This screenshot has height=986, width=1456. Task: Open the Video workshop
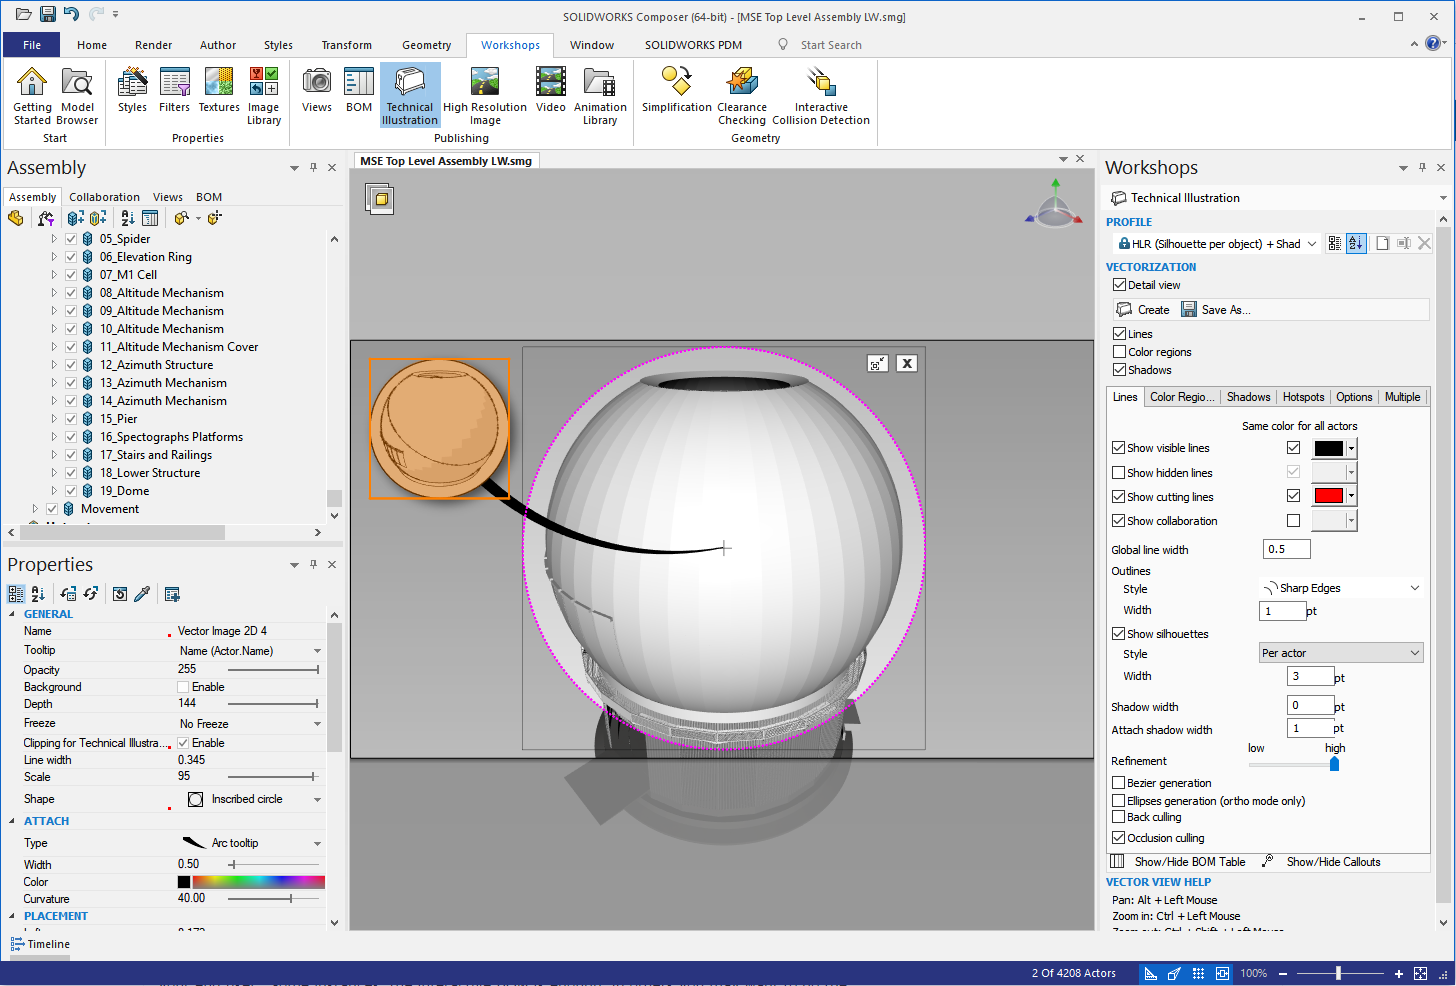(550, 94)
